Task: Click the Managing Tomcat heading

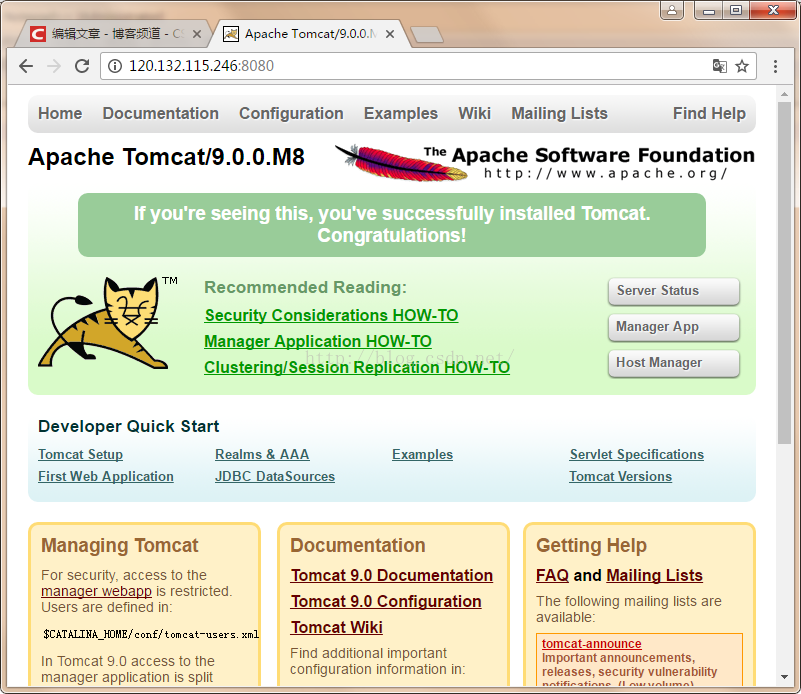Action: click(x=120, y=545)
